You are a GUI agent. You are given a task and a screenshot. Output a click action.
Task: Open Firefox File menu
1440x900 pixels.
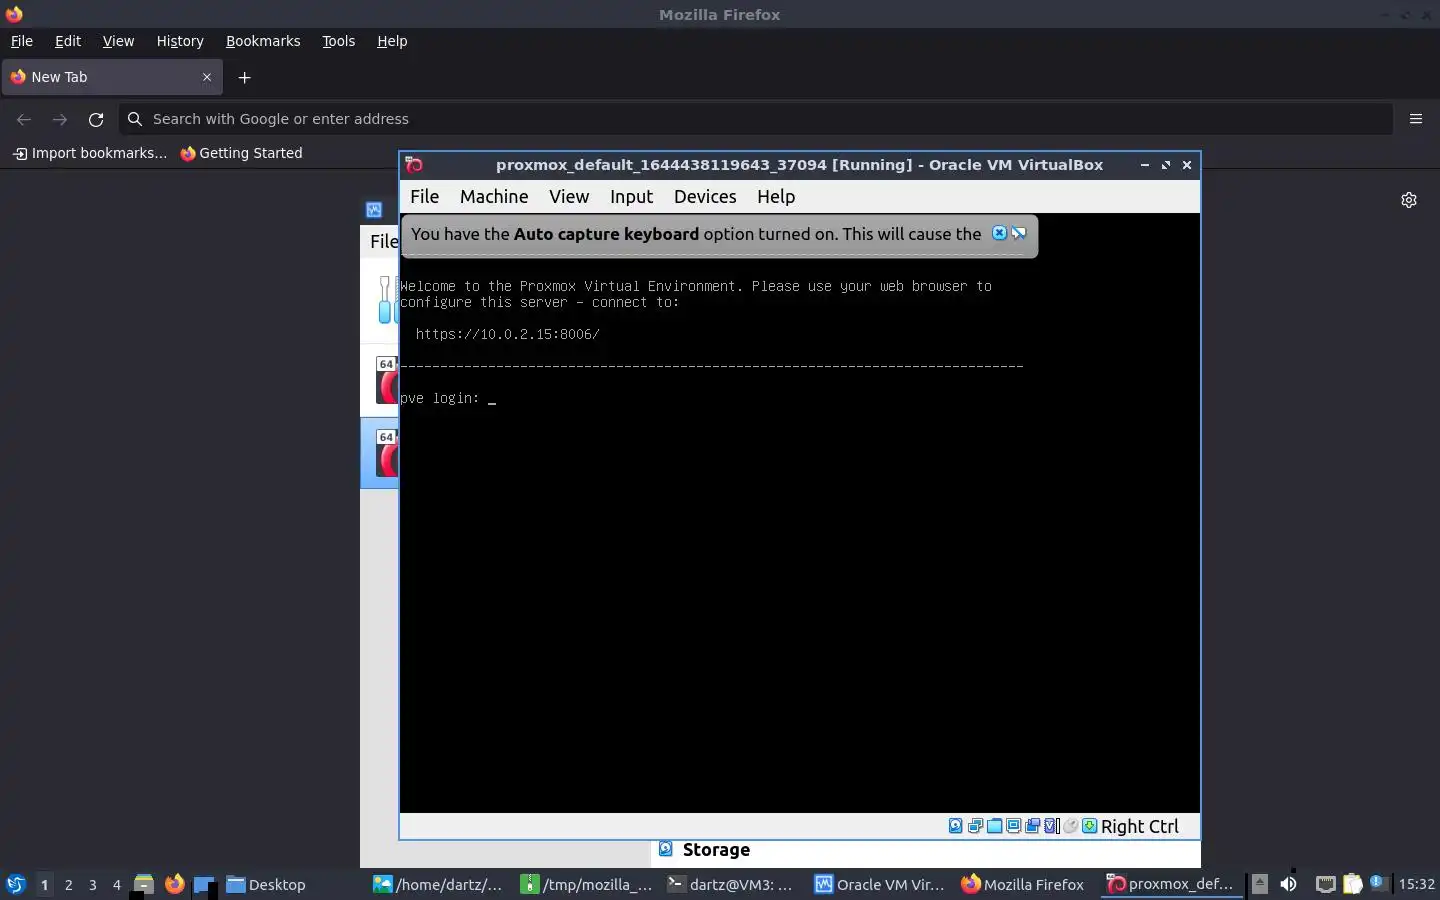point(22,41)
